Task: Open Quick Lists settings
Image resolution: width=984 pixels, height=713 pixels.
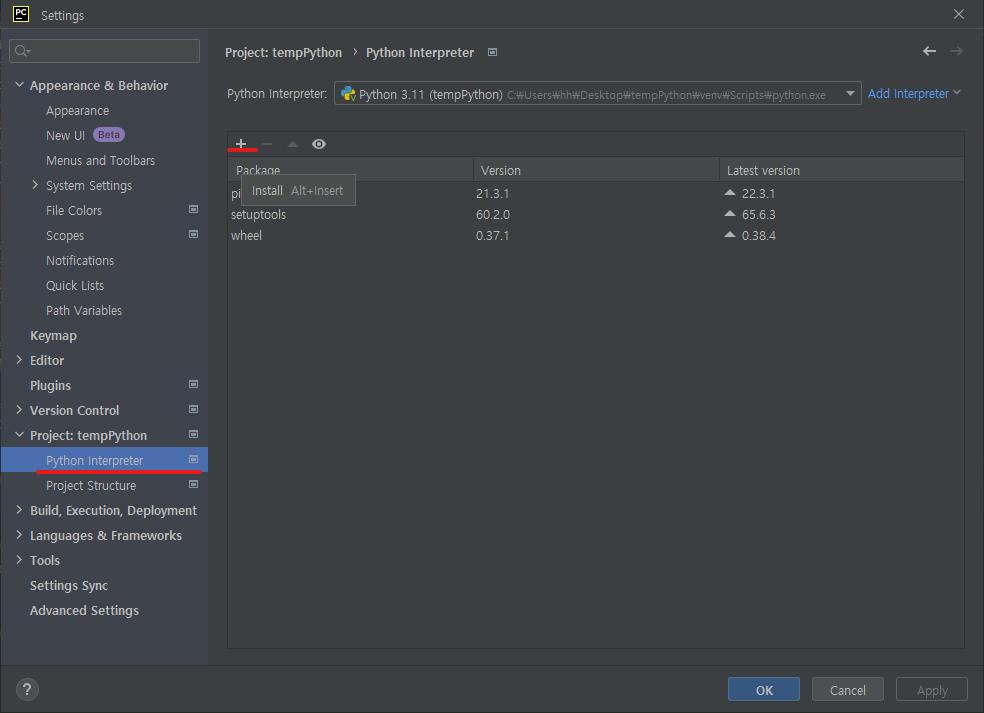Action: point(75,285)
